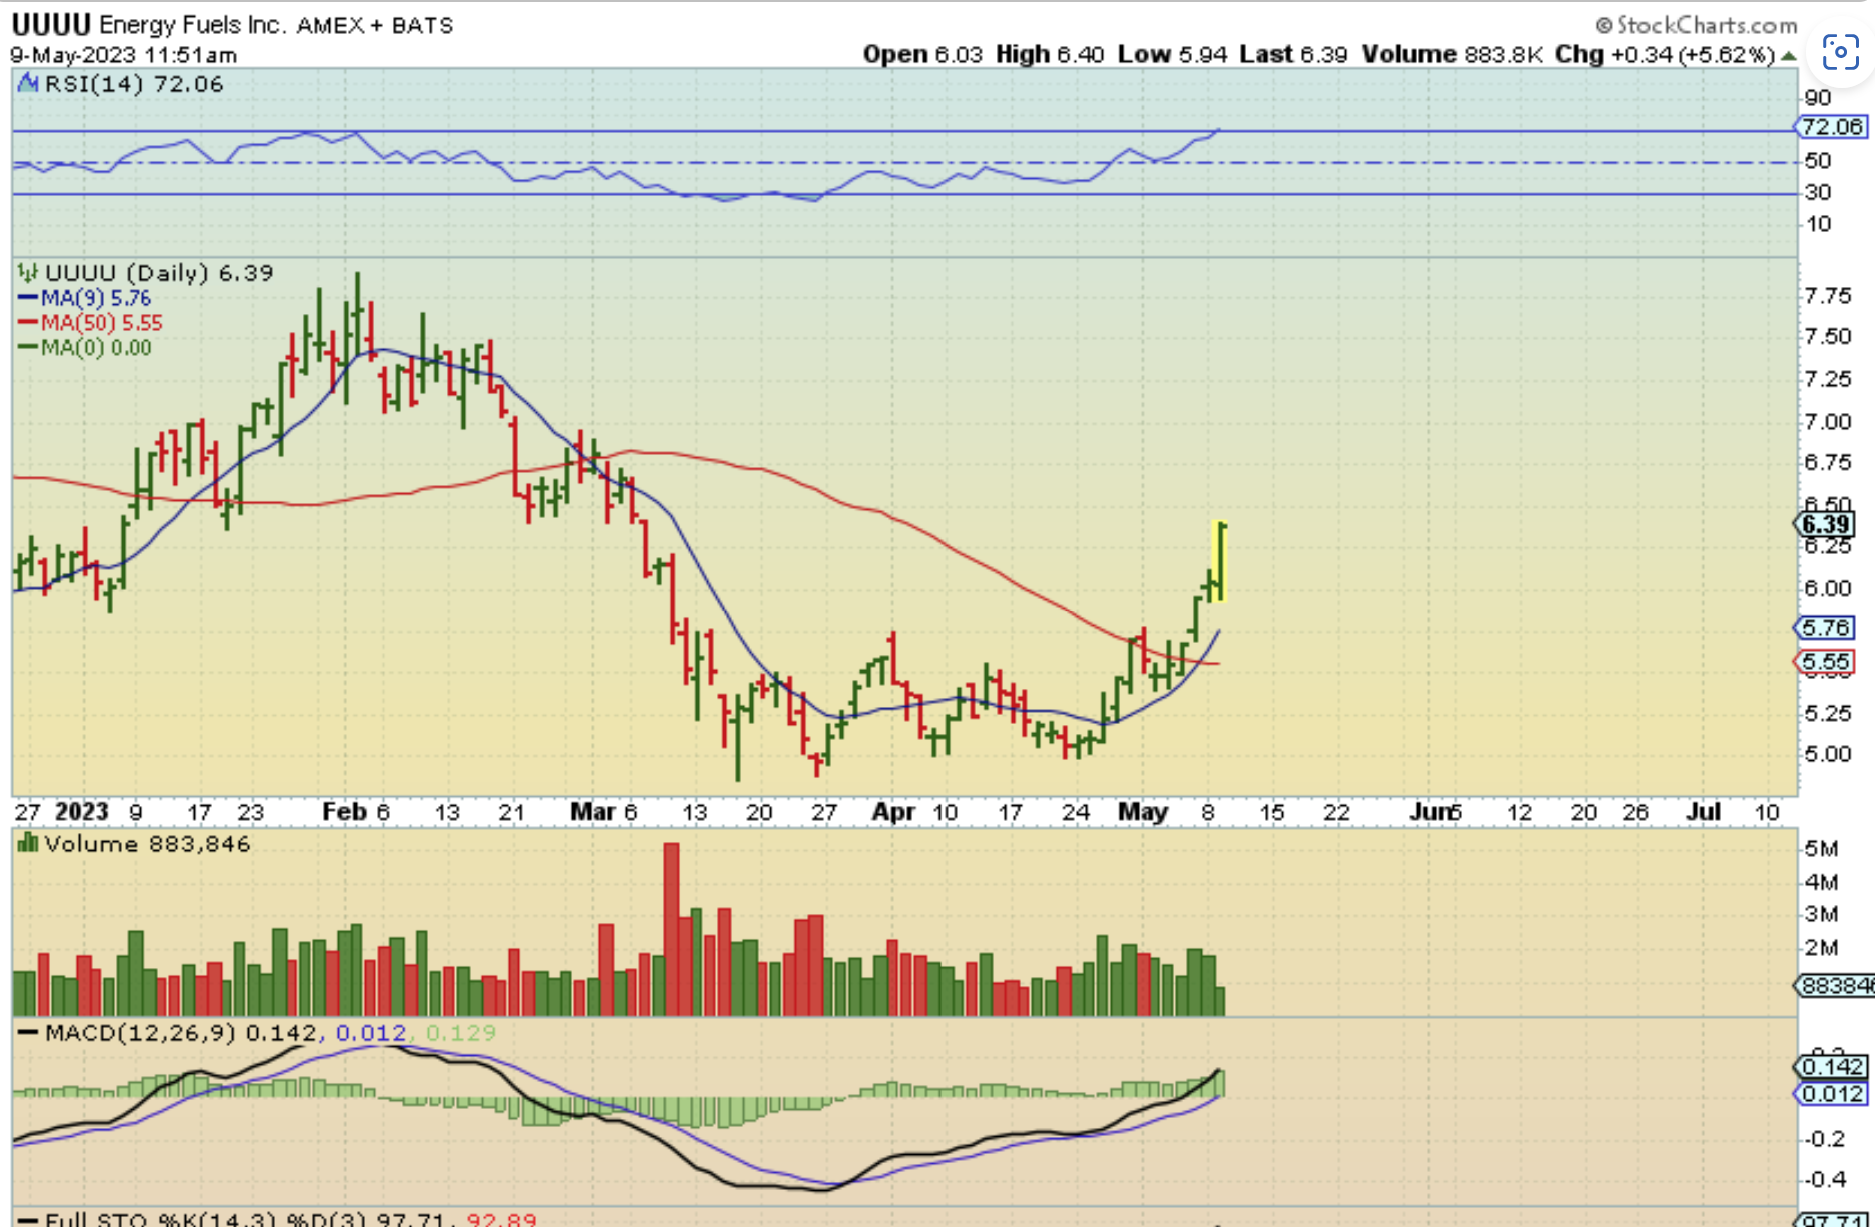Click the Open 6.03 value
Viewport: 1875px width, 1227px height.
(x=923, y=54)
